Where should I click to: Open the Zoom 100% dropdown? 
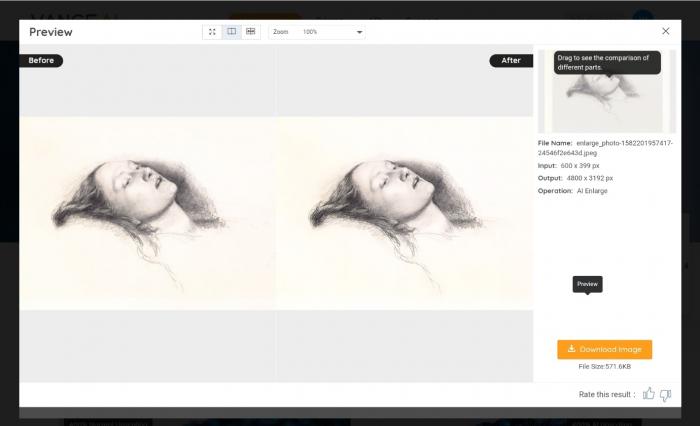click(x=317, y=32)
